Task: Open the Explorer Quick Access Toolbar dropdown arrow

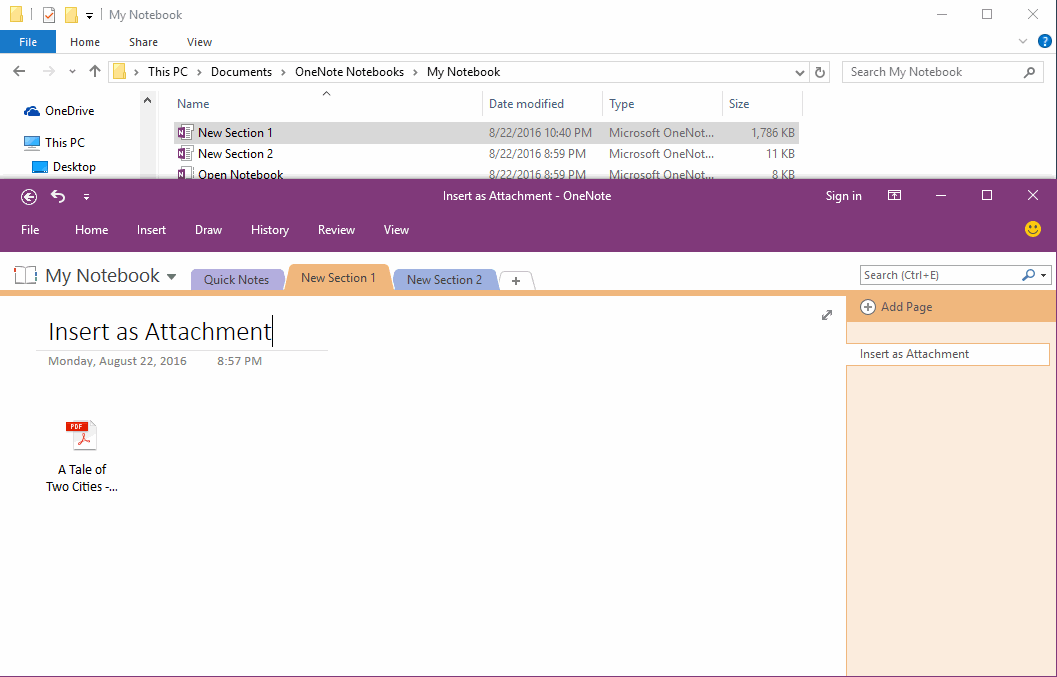Action: coord(90,16)
